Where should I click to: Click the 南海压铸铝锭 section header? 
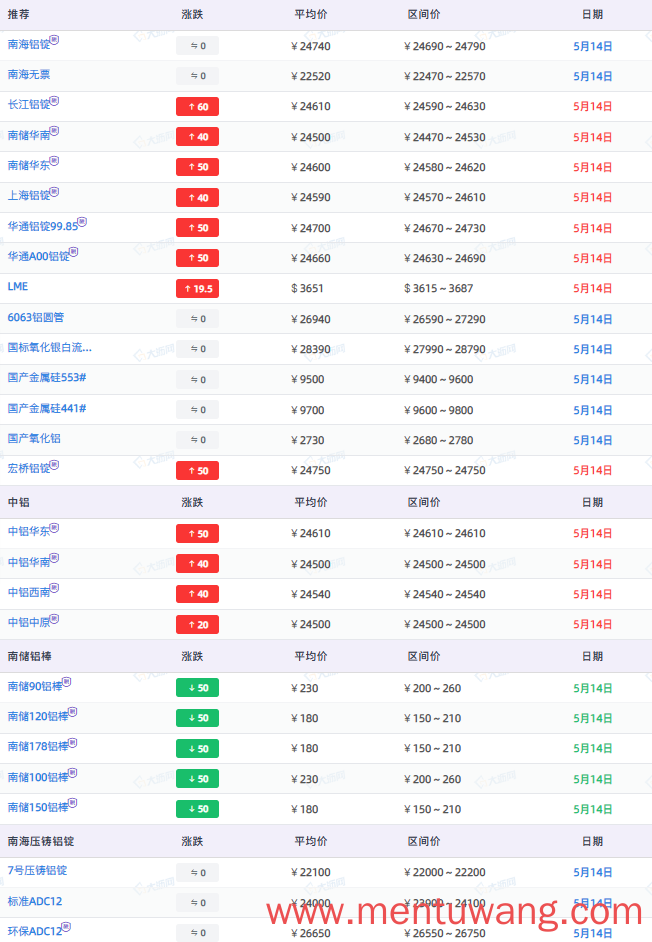(40, 841)
